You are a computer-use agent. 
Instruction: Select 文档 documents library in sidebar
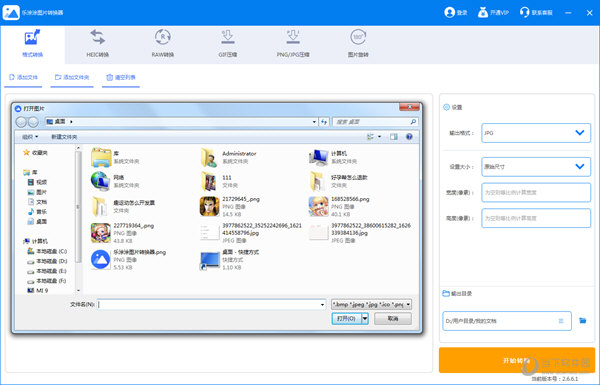click(37, 202)
